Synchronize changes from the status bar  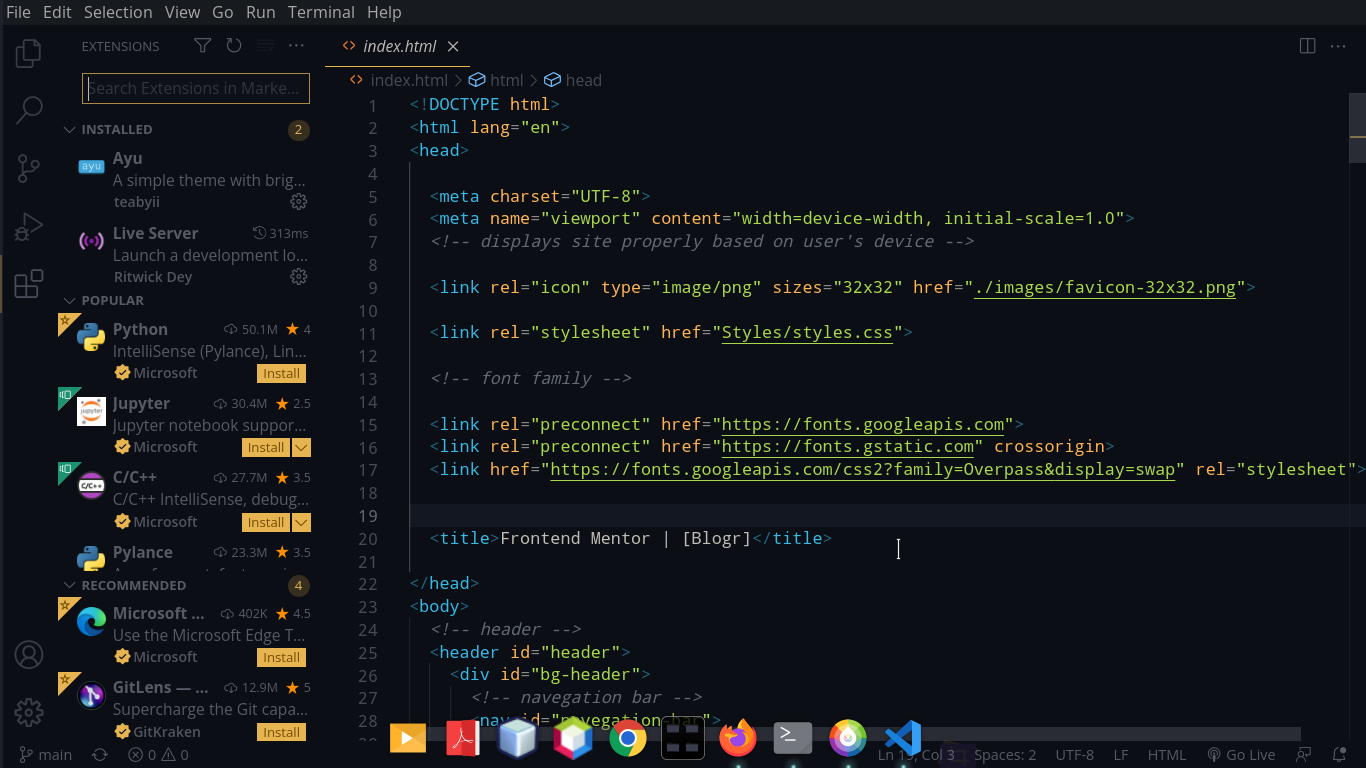100,755
